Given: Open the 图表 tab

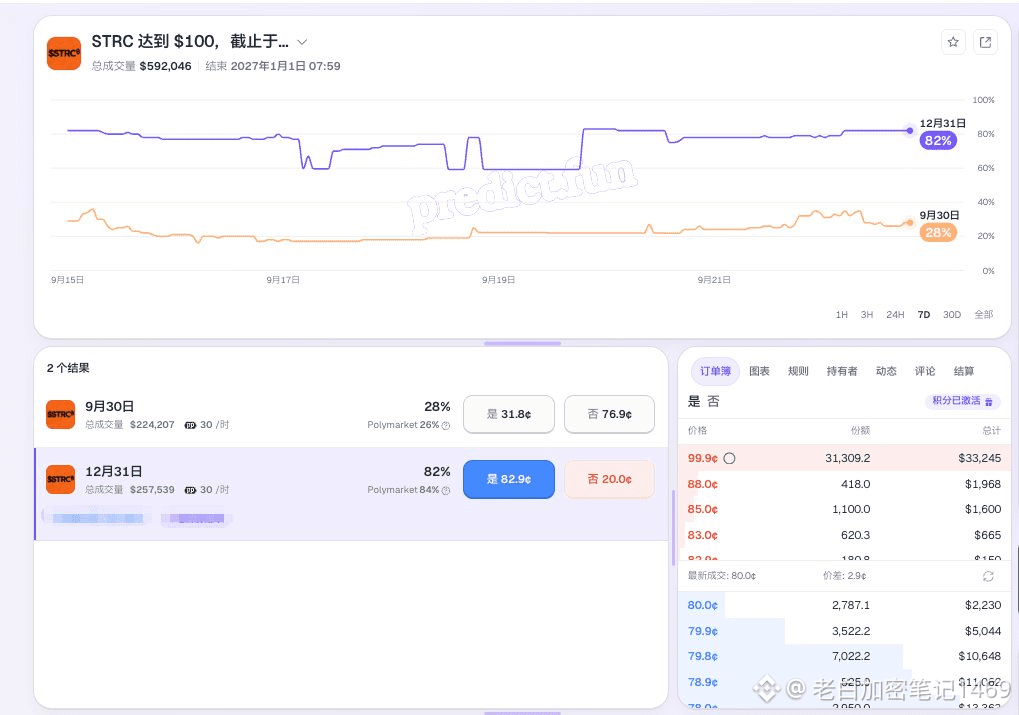Looking at the screenshot, I should click(x=759, y=371).
